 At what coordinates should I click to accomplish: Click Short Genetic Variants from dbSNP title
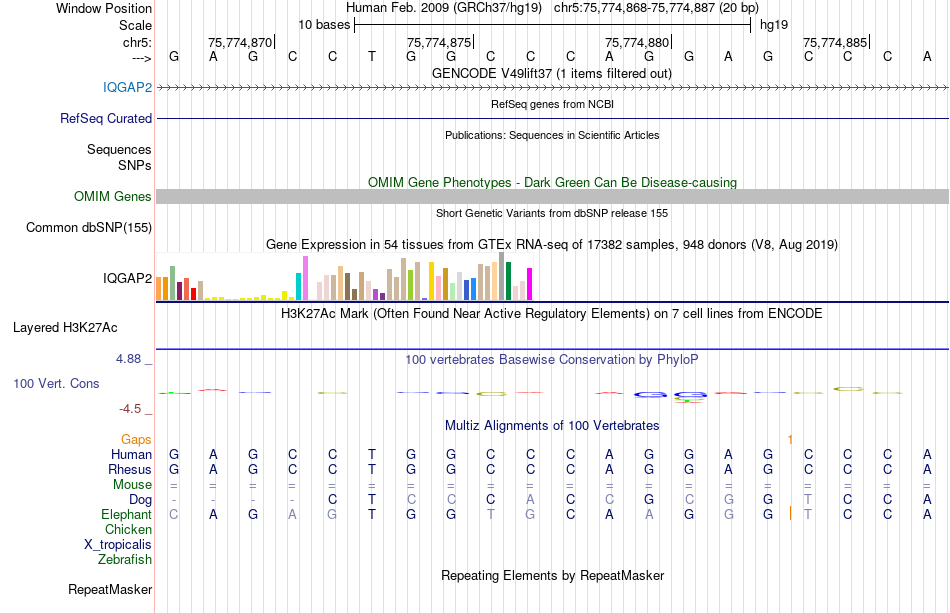click(x=552, y=213)
